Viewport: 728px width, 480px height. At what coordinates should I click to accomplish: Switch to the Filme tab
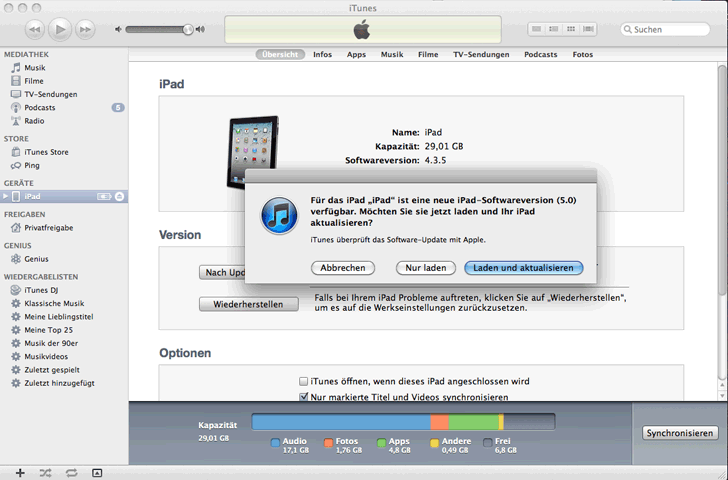(428, 54)
